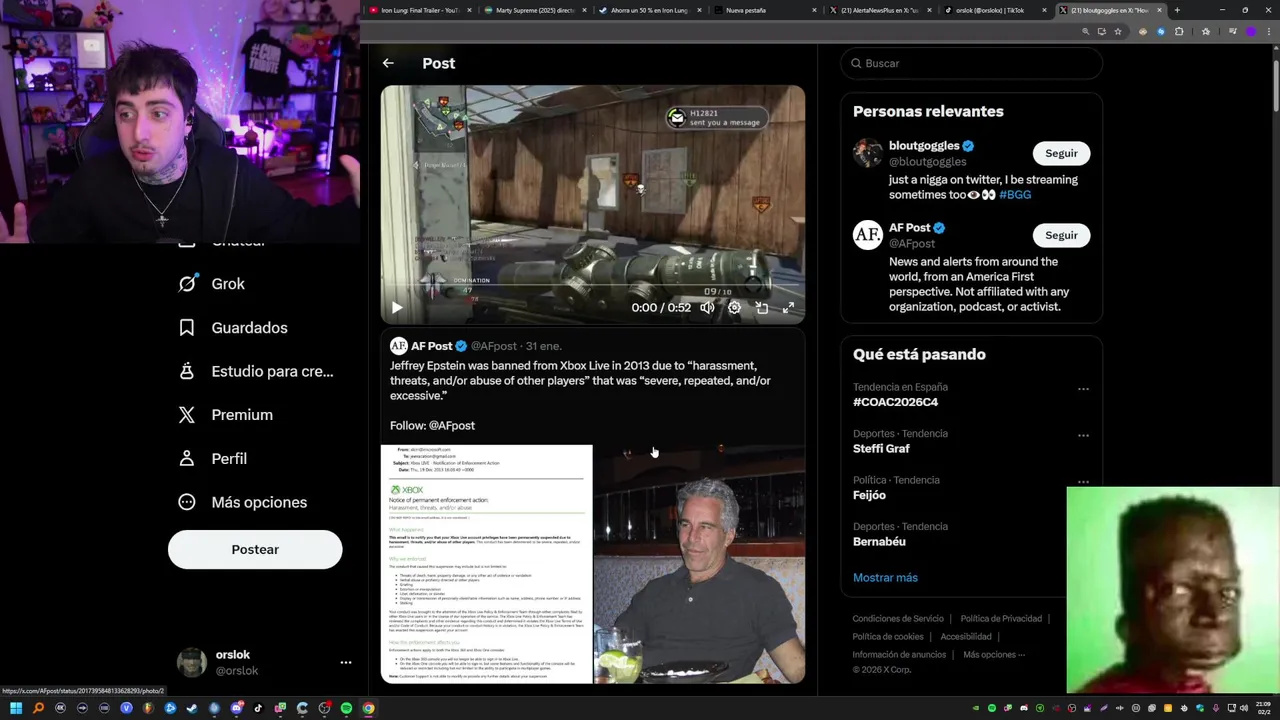This screenshot has height=720, width=1280.
Task: Open the AF Post quoted author name
Action: click(431, 346)
